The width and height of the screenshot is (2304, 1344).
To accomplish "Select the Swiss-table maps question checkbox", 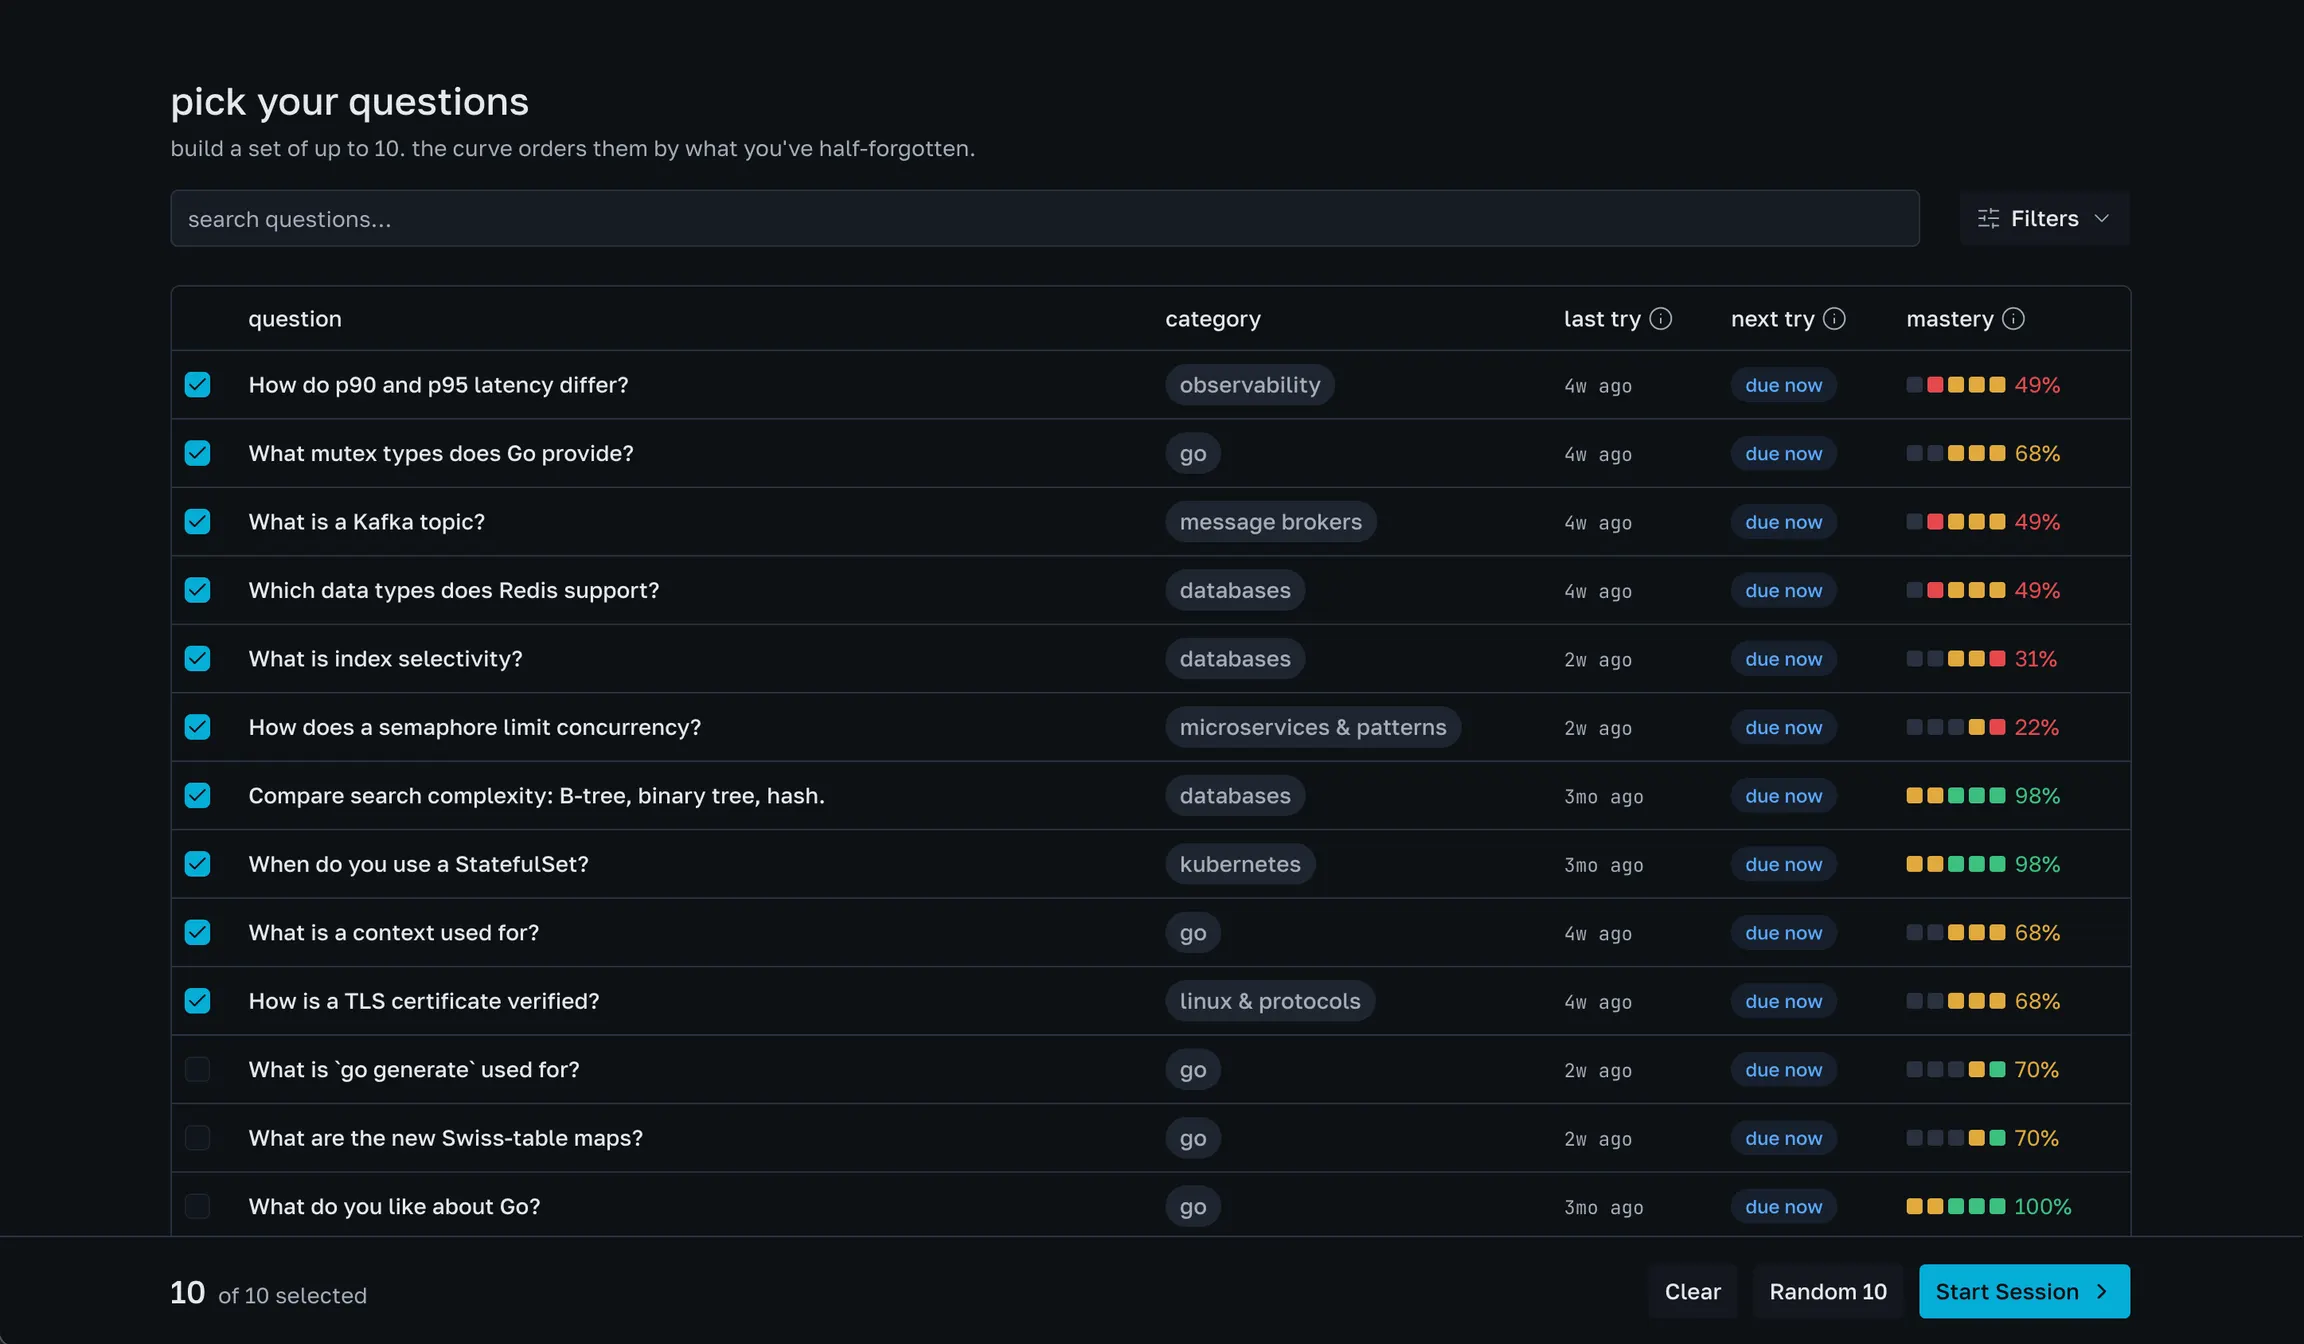I will pos(197,1138).
